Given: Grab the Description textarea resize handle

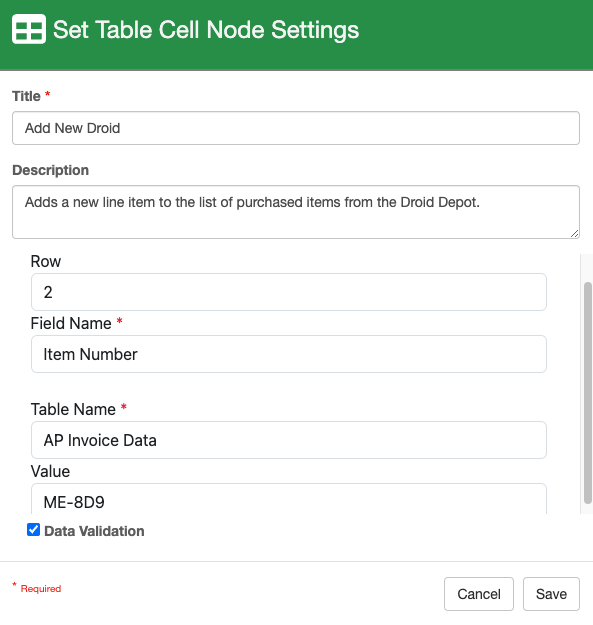Looking at the screenshot, I should click(x=574, y=234).
